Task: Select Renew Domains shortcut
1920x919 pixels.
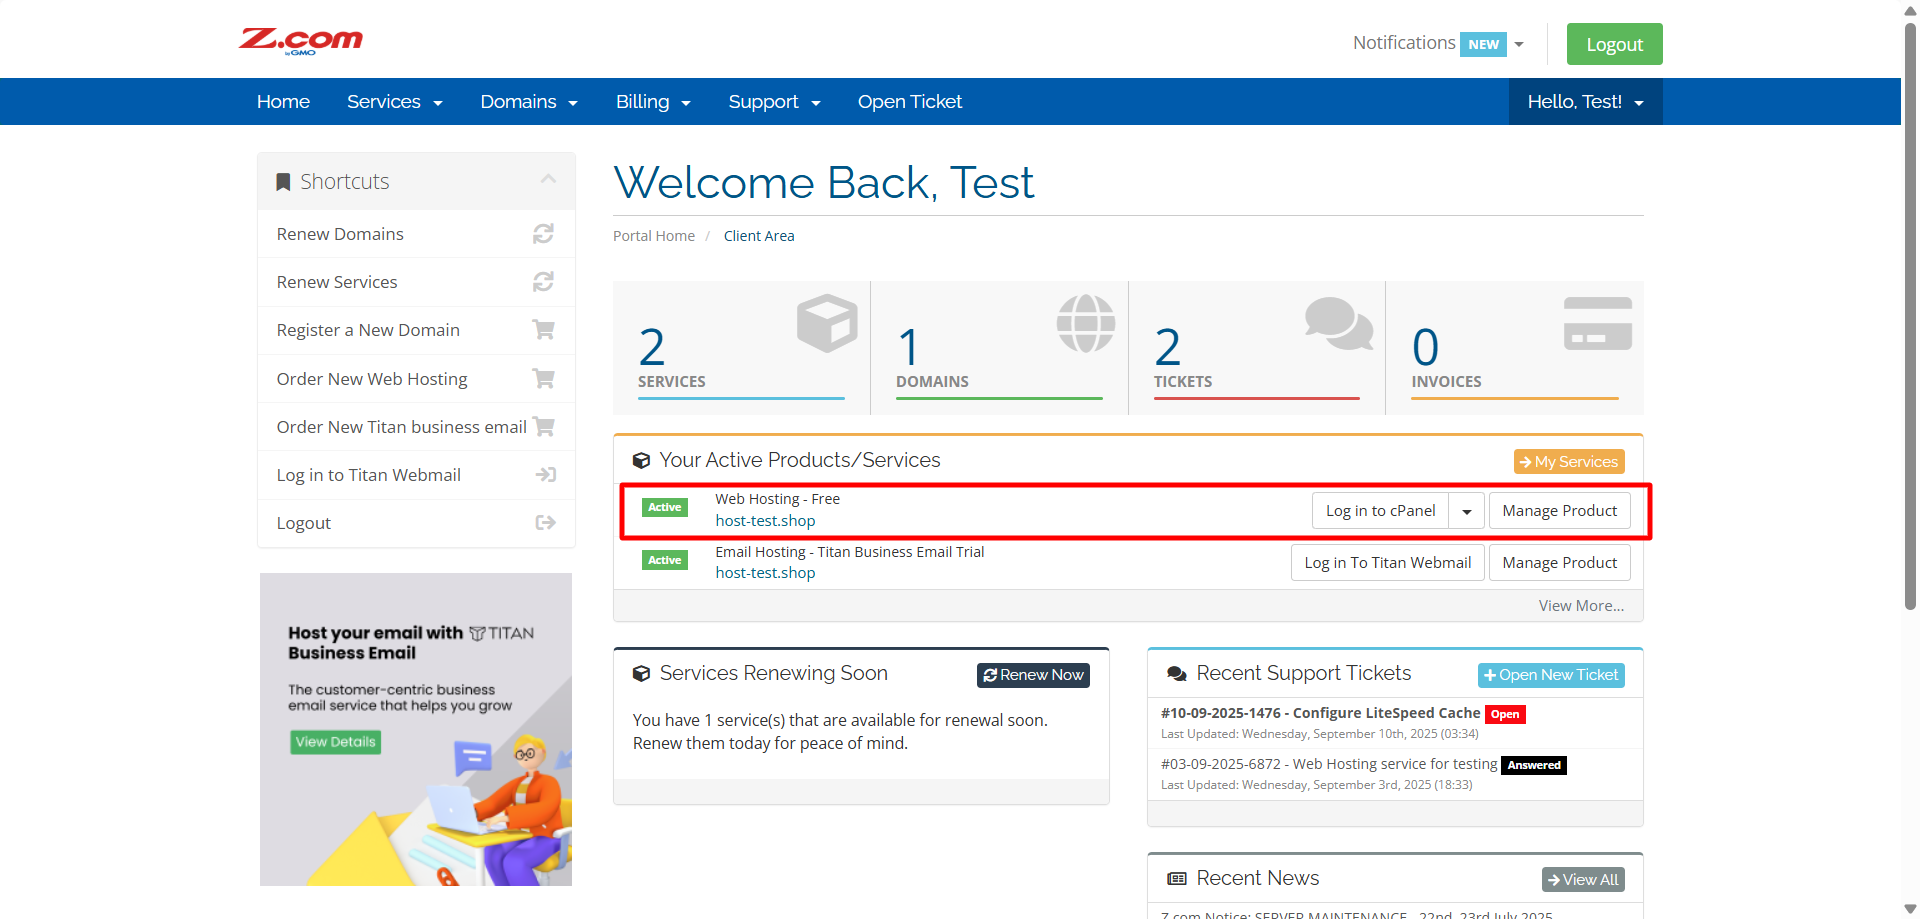Action: pyautogui.click(x=416, y=234)
